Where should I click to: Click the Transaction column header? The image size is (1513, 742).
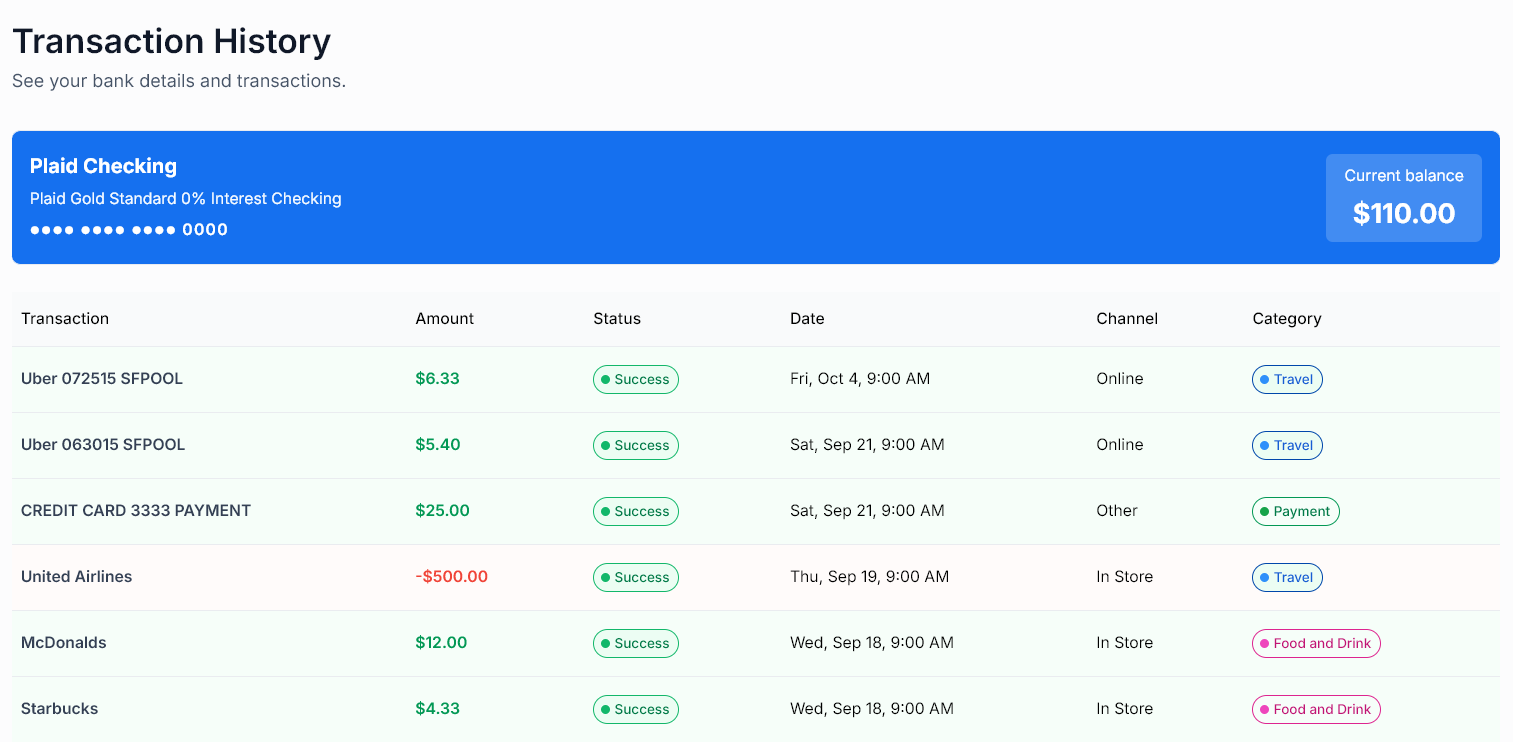(x=65, y=318)
